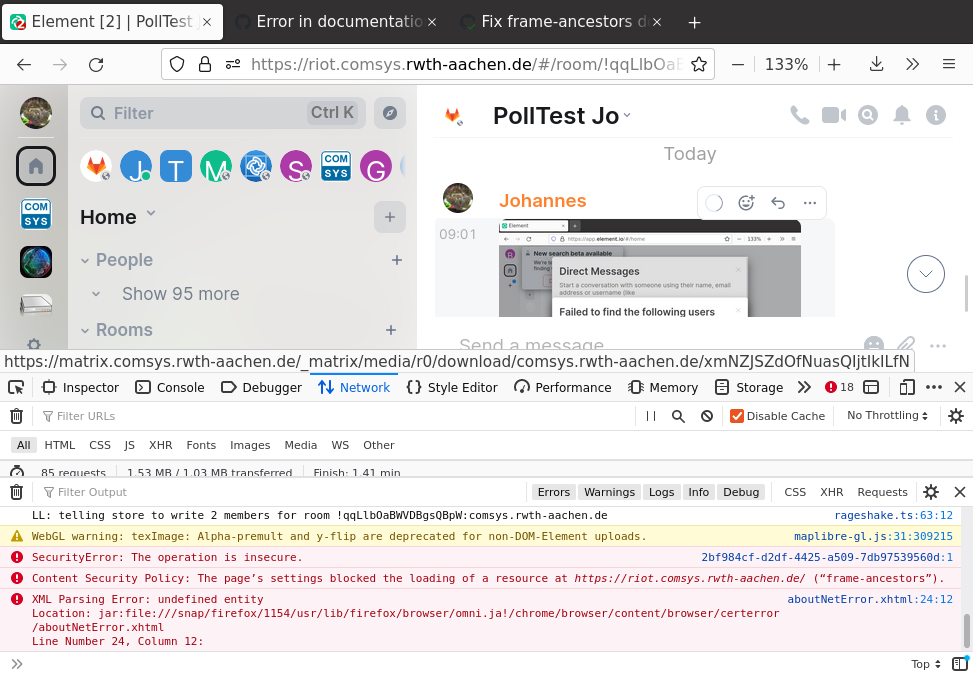Viewport: 973px width, 696px height.
Task: Open Top context selector in console
Action: point(926,664)
